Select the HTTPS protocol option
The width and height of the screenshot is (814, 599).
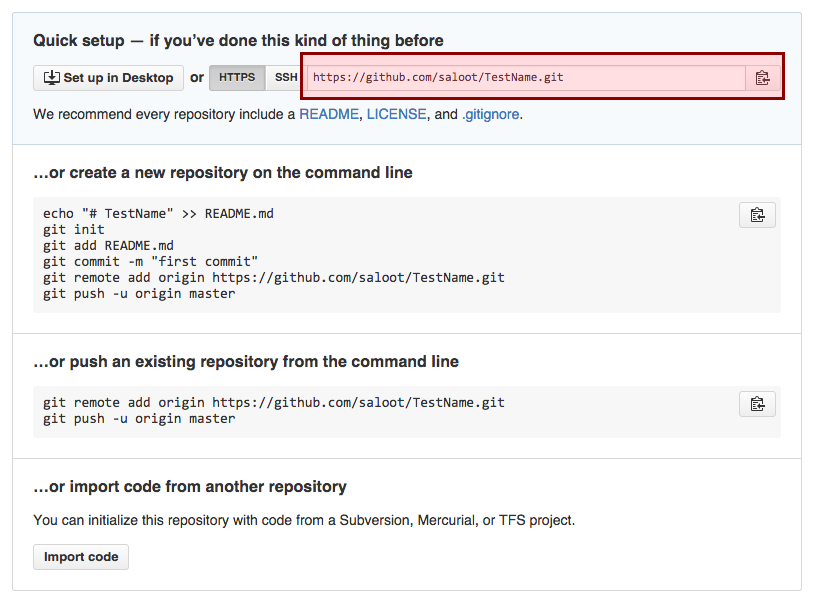click(237, 77)
